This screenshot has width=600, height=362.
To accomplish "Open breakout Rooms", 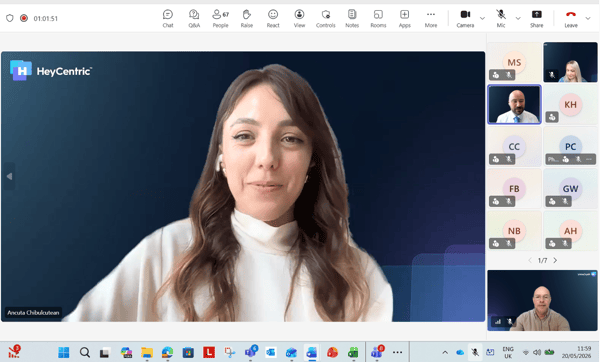I will [x=378, y=18].
